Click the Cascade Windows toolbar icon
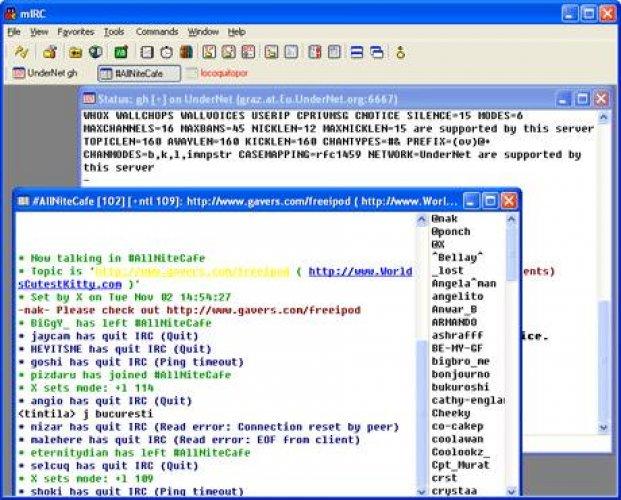 tap(378, 51)
